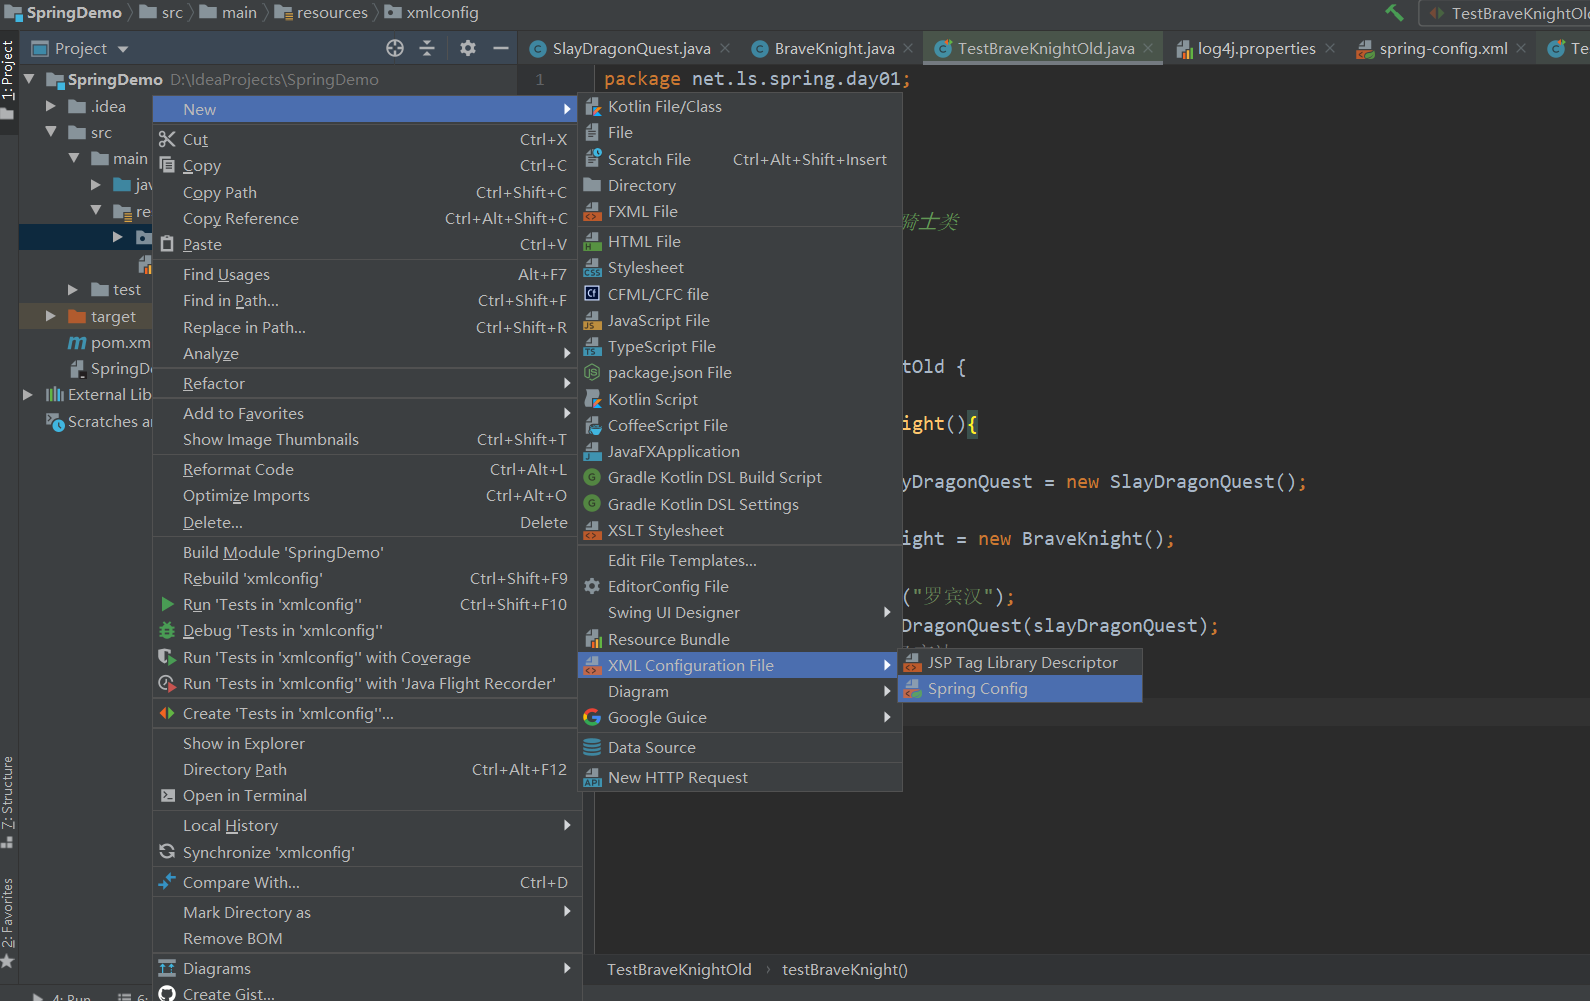Click the New HTTP Request API icon
The image size is (1590, 1001).
[x=592, y=777]
